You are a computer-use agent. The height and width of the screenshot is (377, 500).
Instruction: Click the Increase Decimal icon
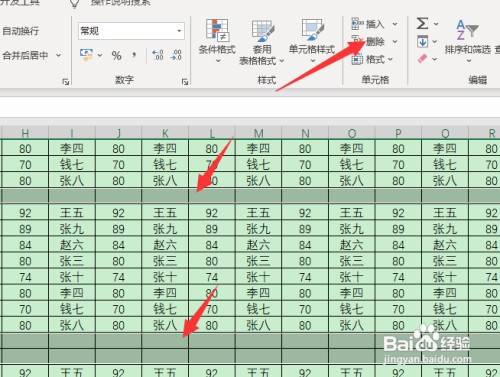click(x=157, y=55)
